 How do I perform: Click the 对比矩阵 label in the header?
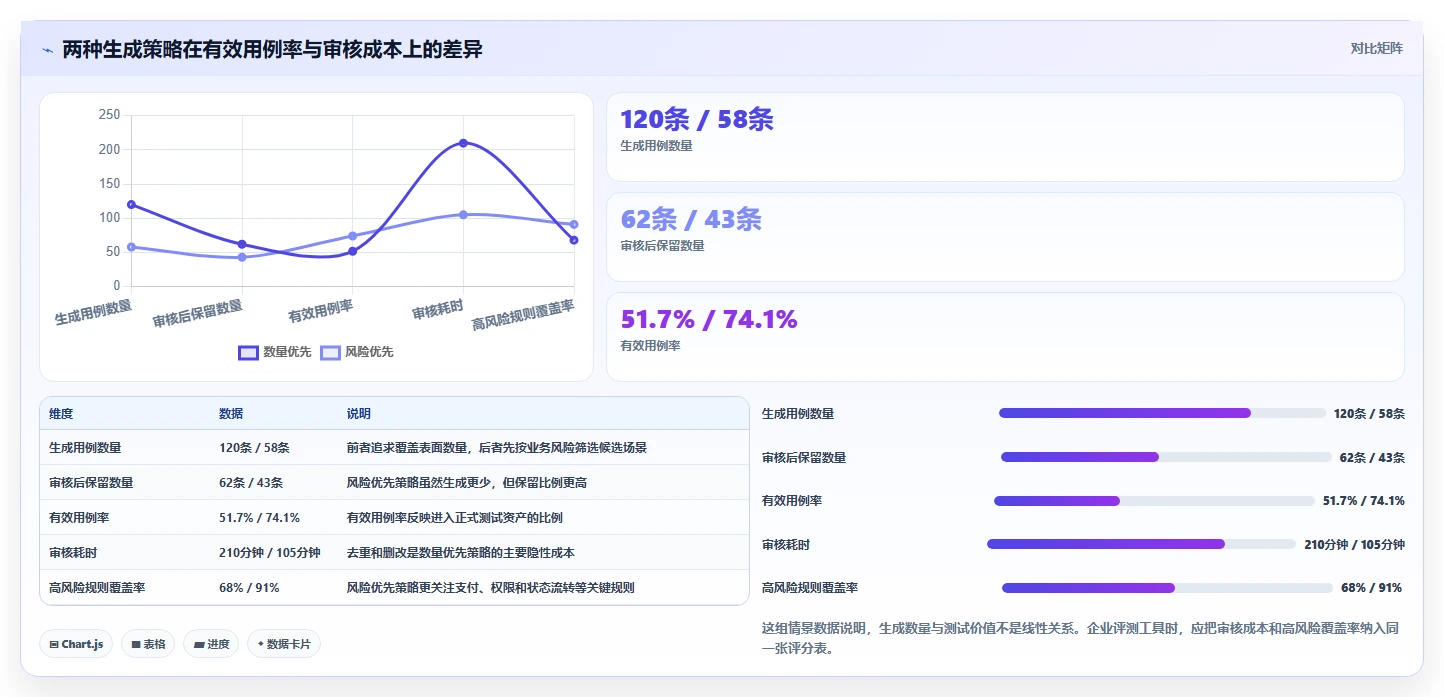[x=1376, y=48]
